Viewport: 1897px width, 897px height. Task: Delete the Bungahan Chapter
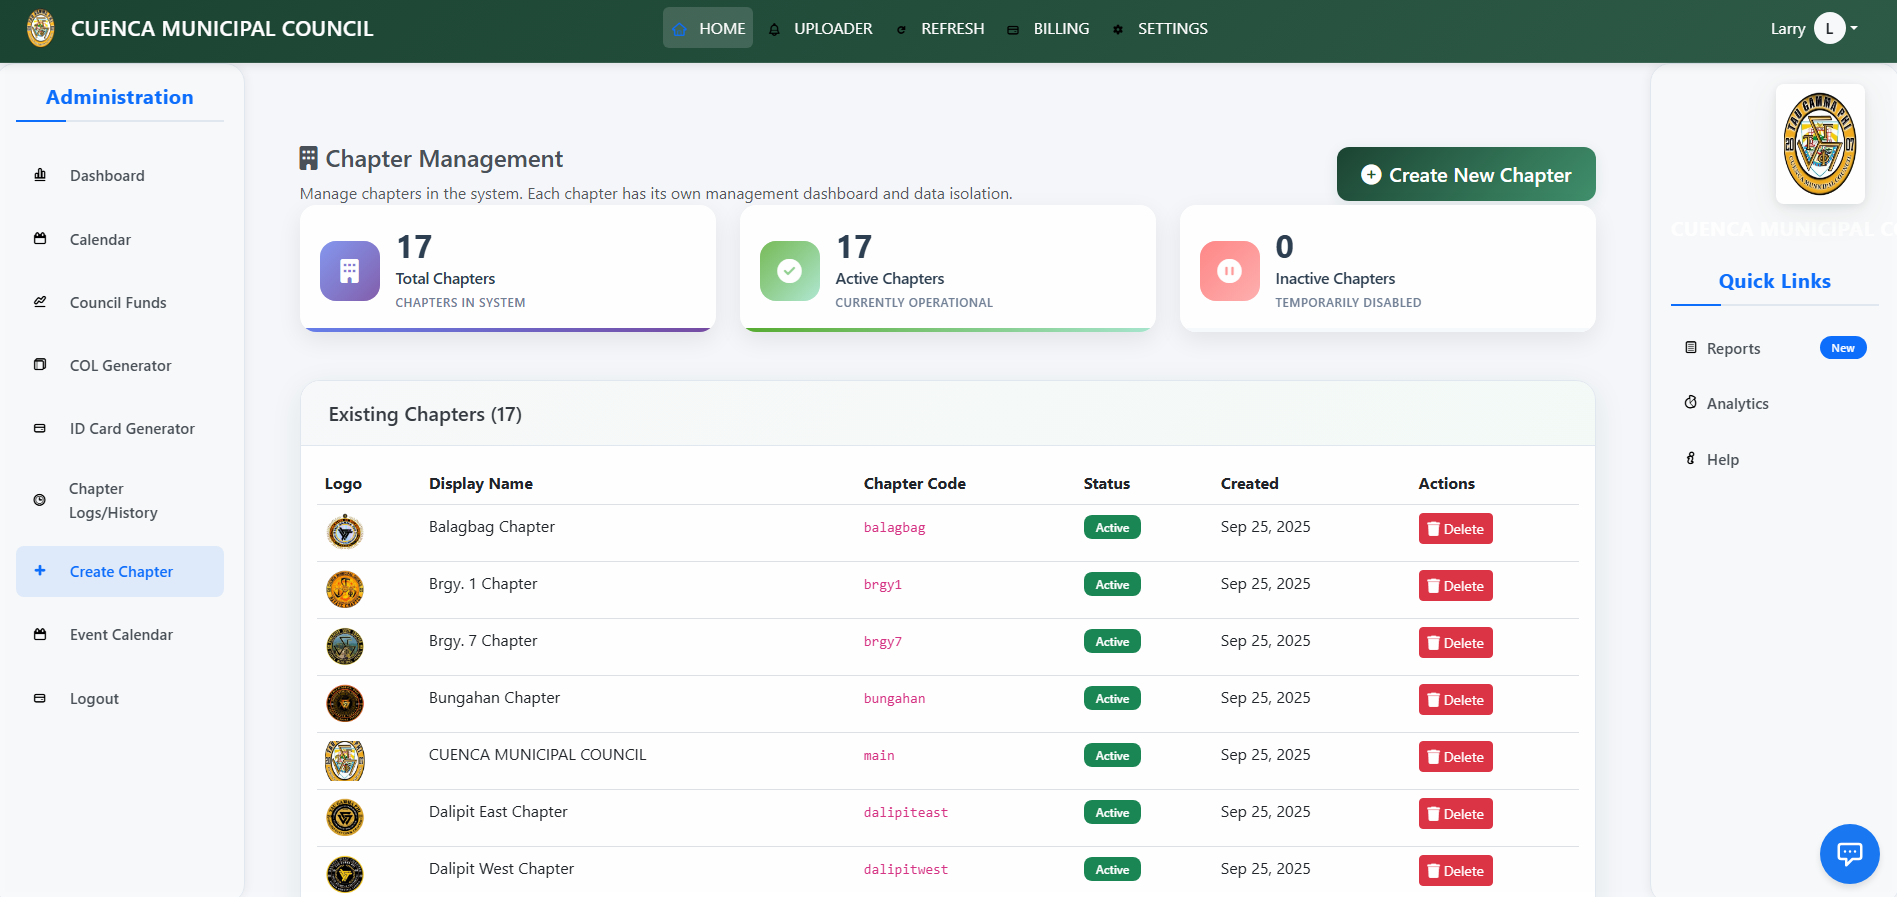(x=1455, y=700)
